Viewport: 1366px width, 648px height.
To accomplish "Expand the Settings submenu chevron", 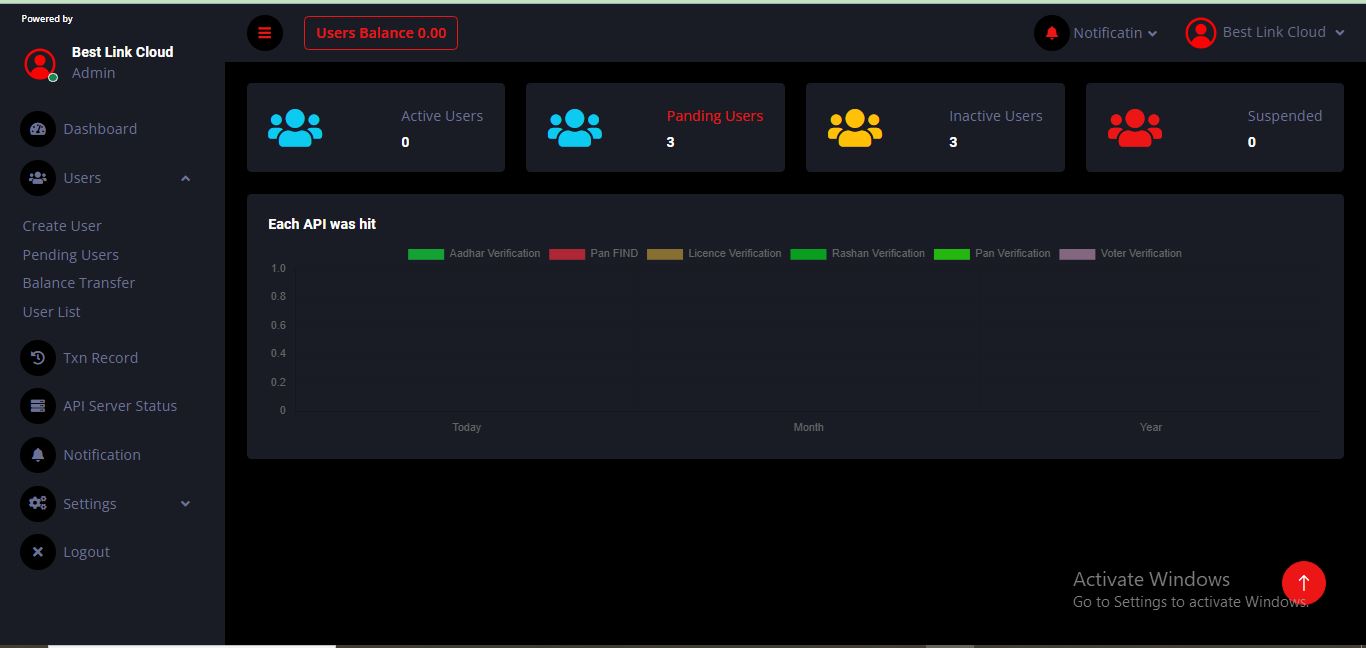I will pos(185,504).
